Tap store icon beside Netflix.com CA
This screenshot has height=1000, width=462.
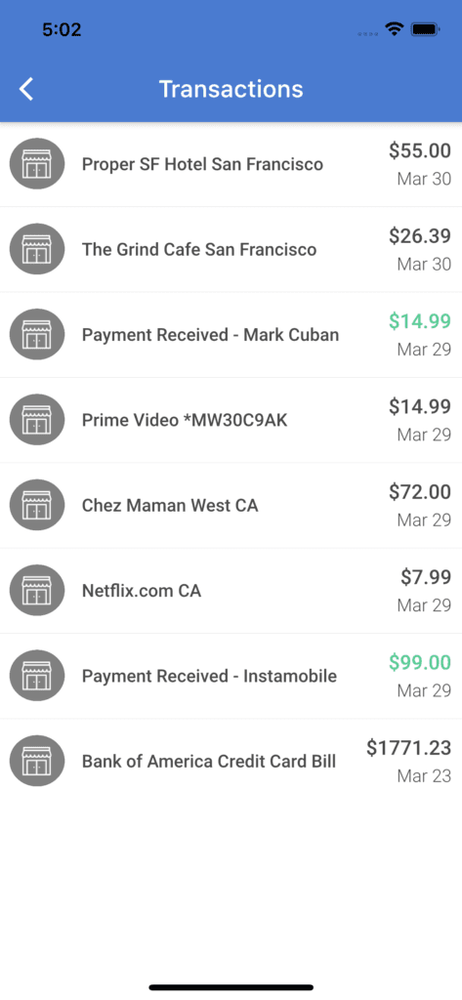pos(37,591)
